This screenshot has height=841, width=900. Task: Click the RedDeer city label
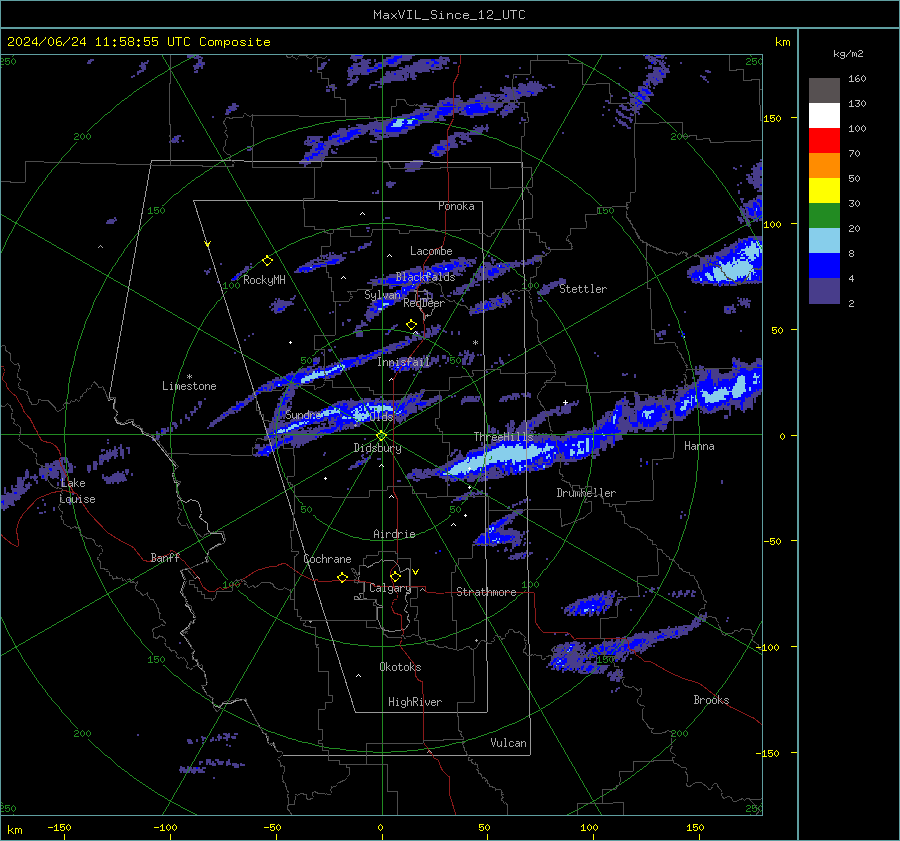coord(424,303)
